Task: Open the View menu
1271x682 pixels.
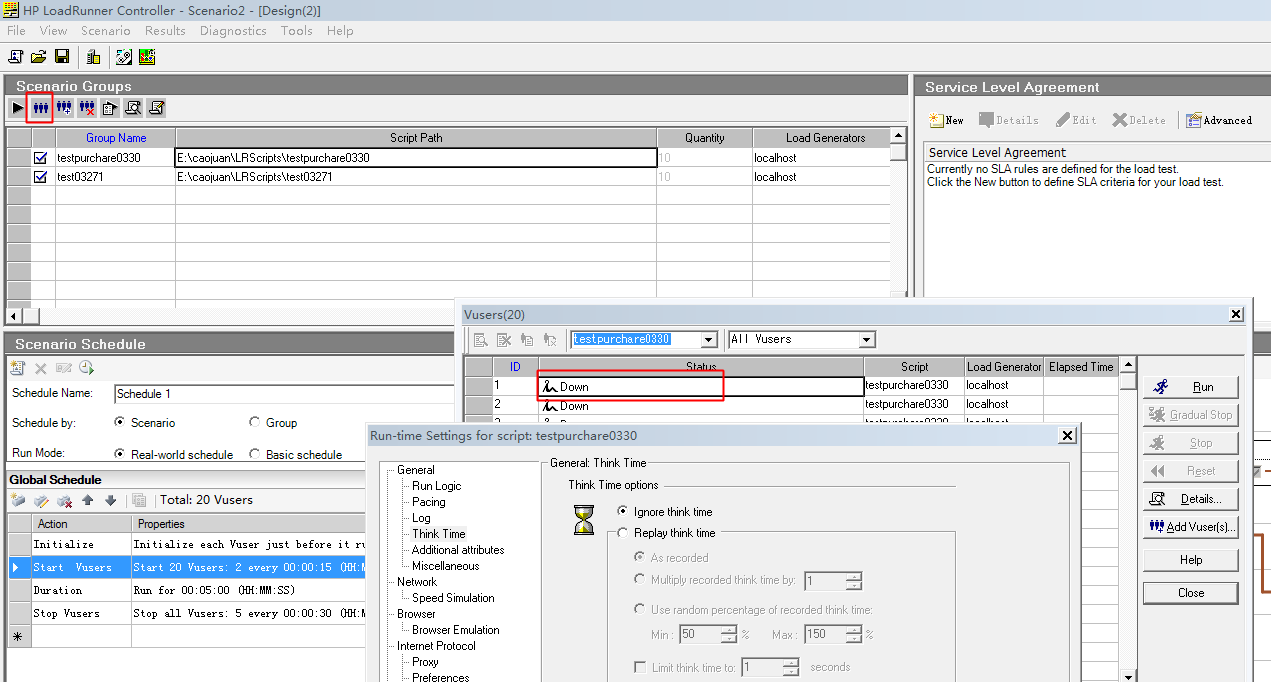Action: pos(53,31)
